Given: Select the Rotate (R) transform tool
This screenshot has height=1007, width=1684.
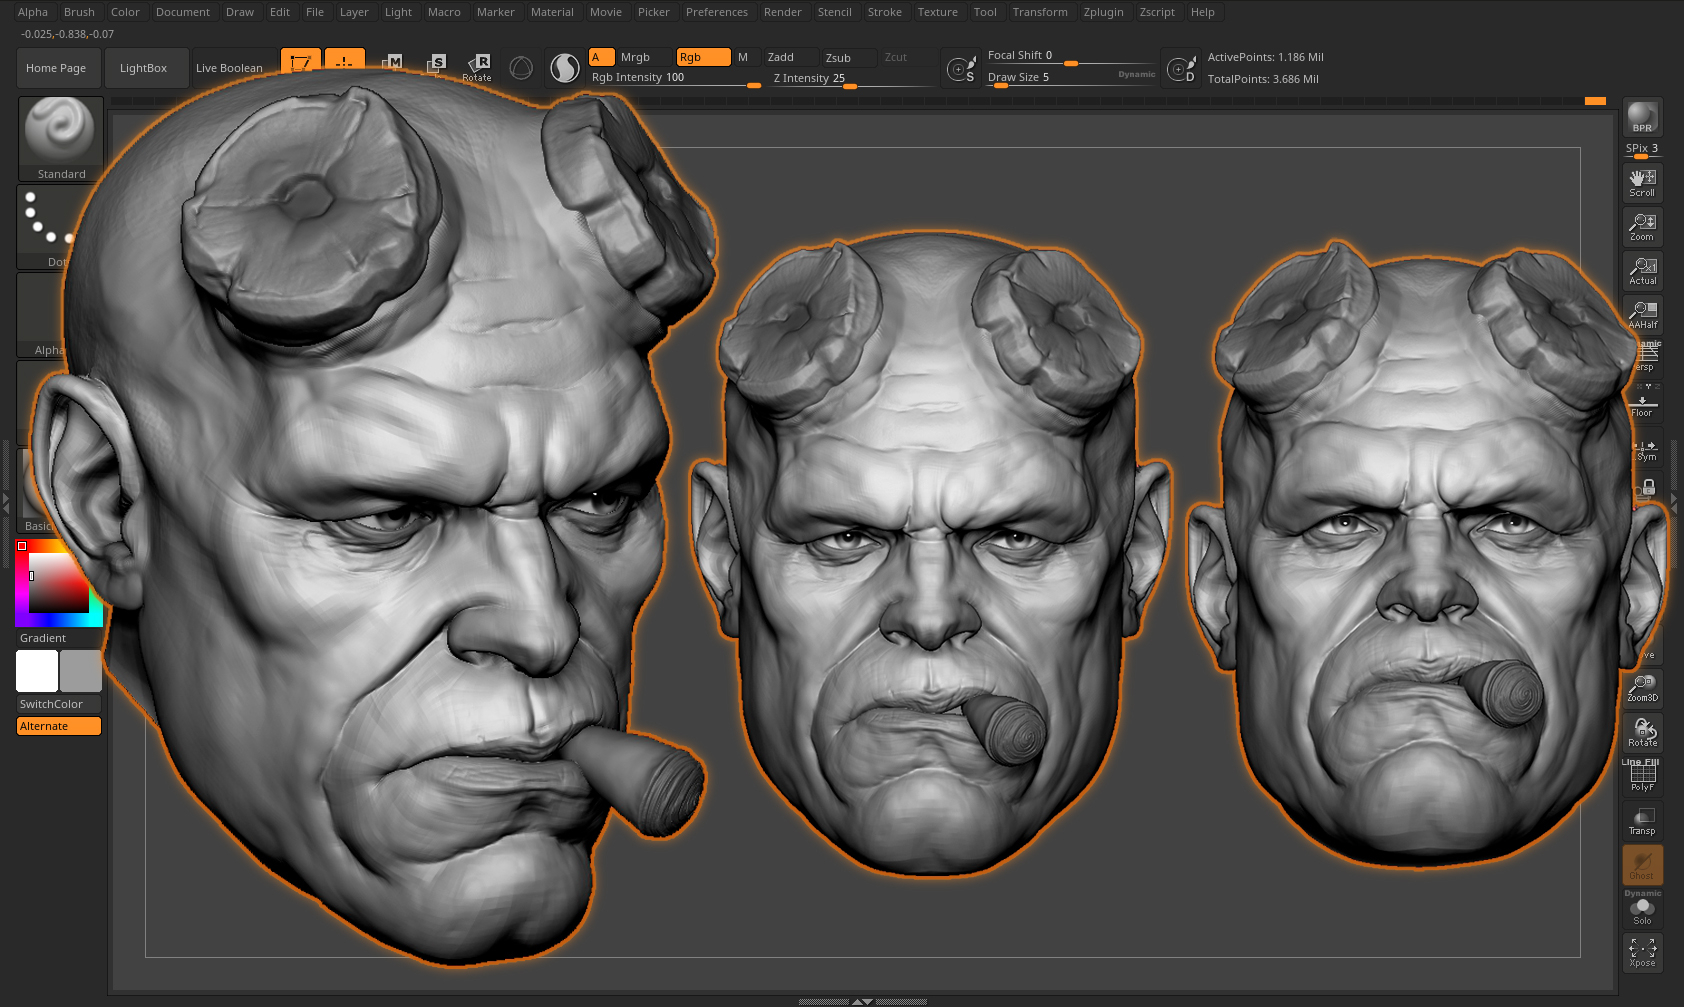Looking at the screenshot, I should pyautogui.click(x=478, y=66).
